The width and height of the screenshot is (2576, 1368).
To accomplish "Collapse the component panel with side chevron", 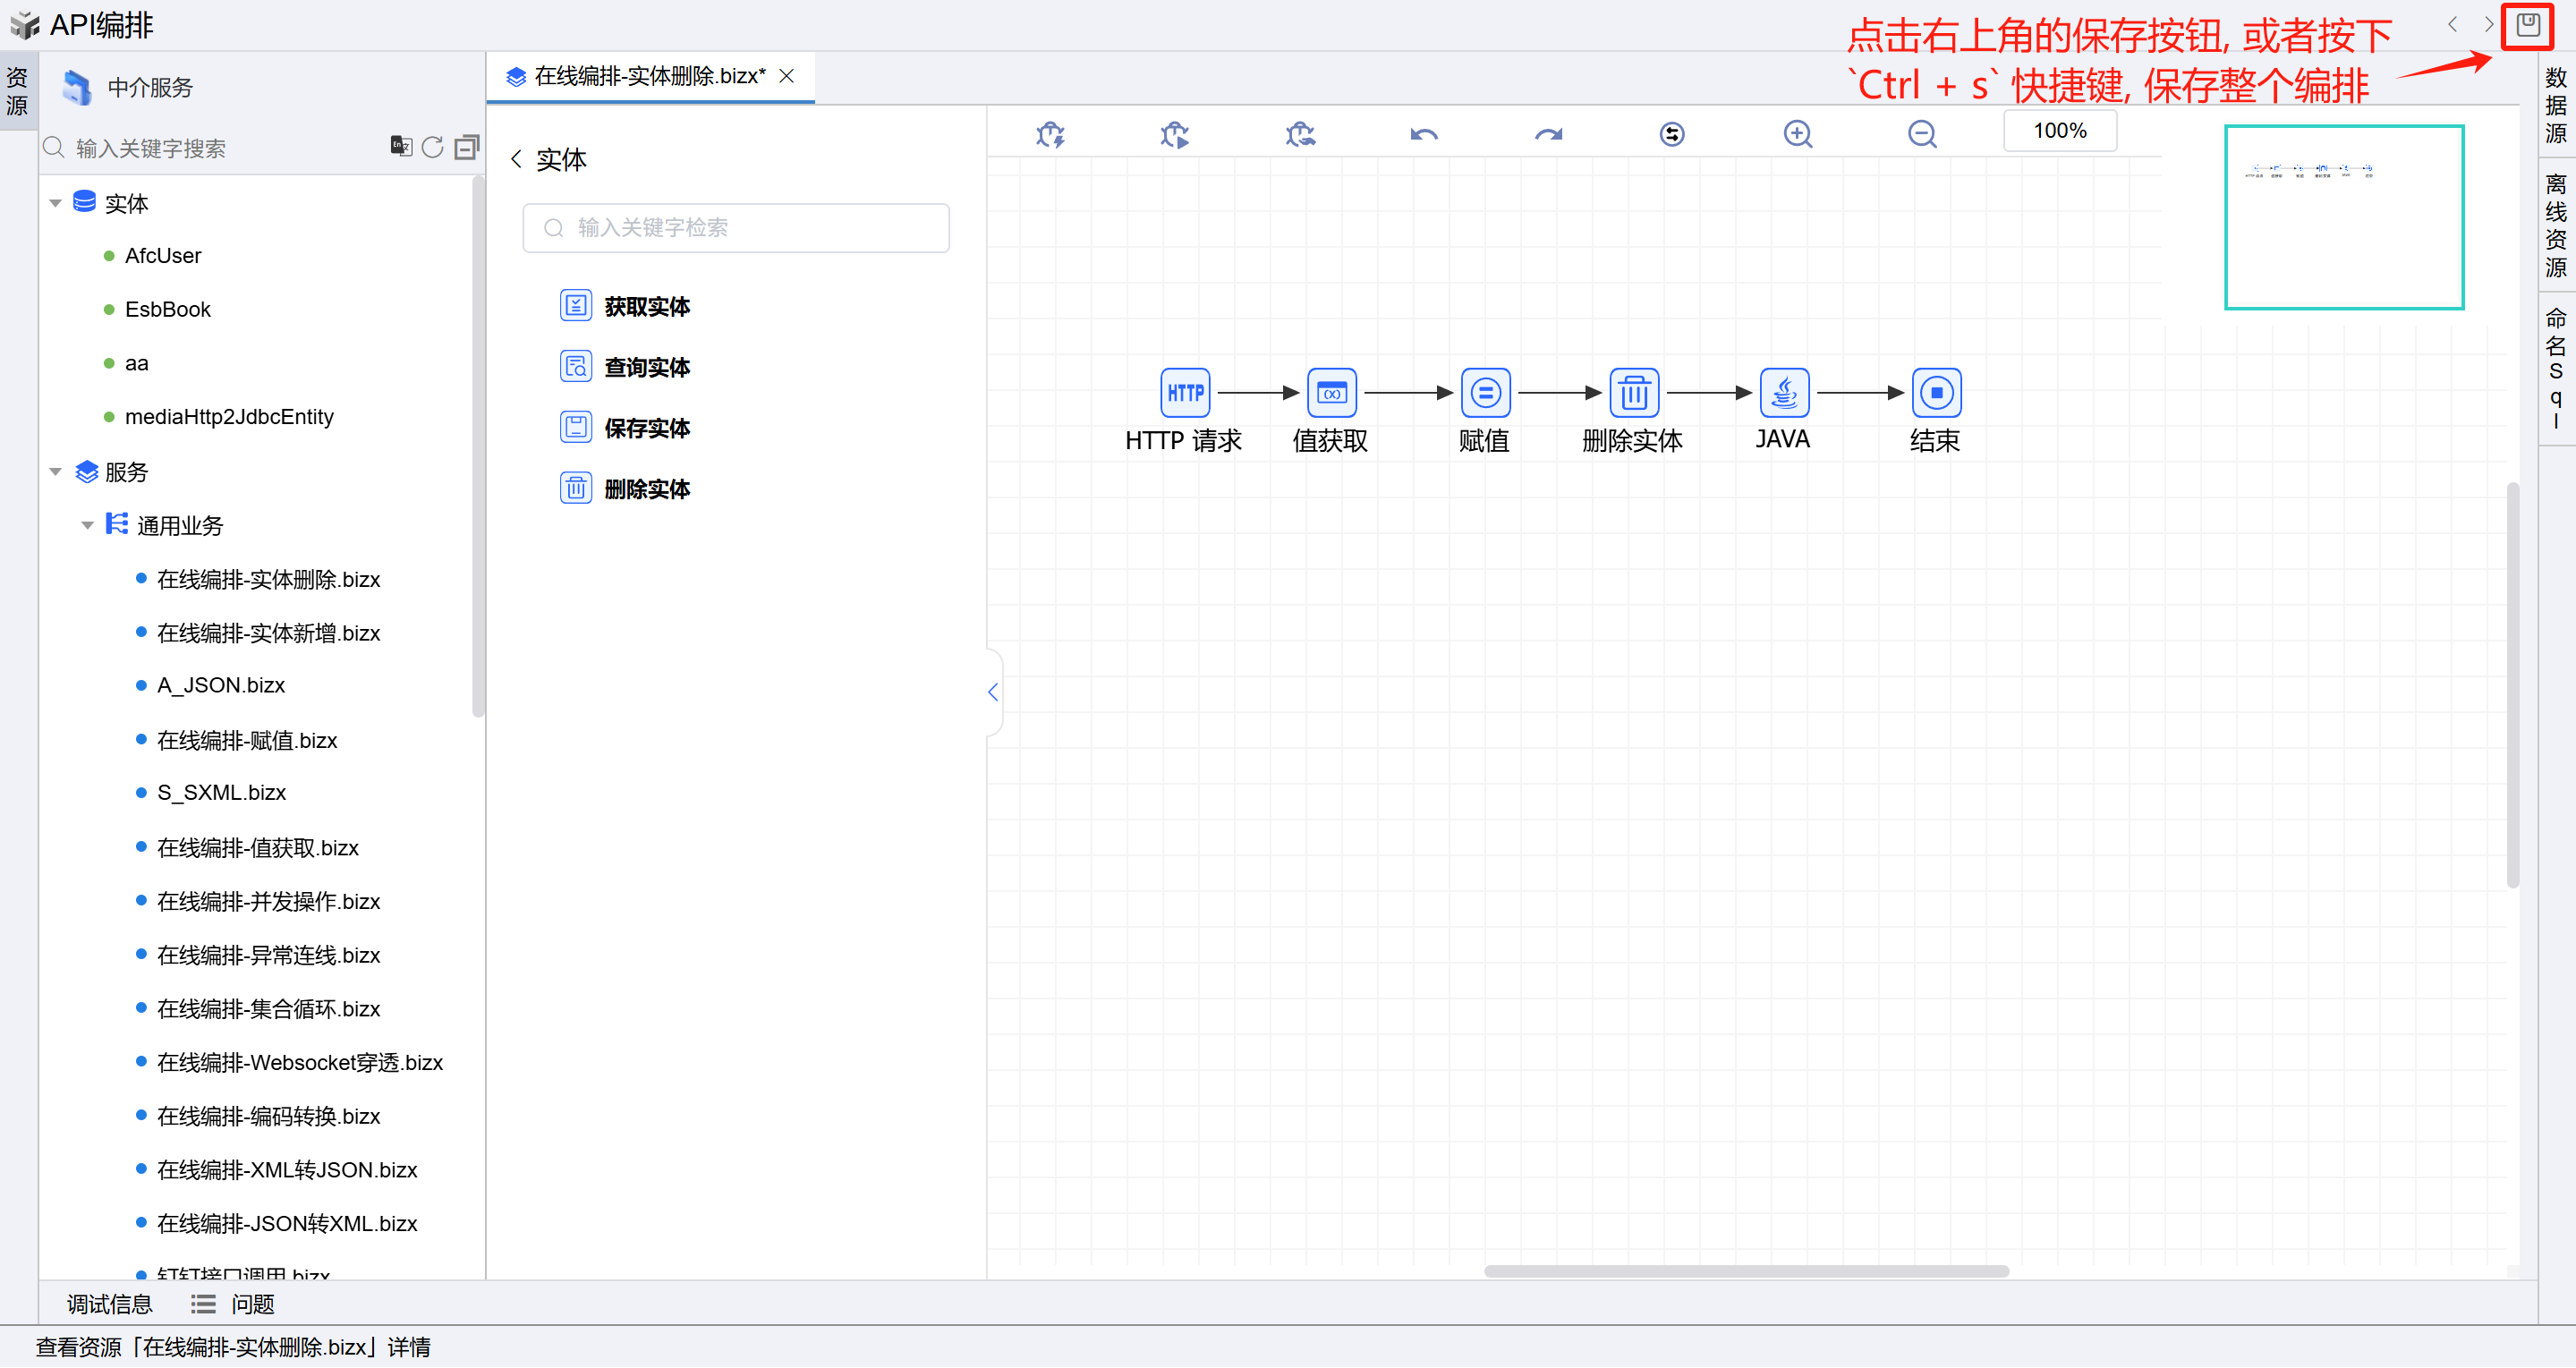I will click(993, 692).
